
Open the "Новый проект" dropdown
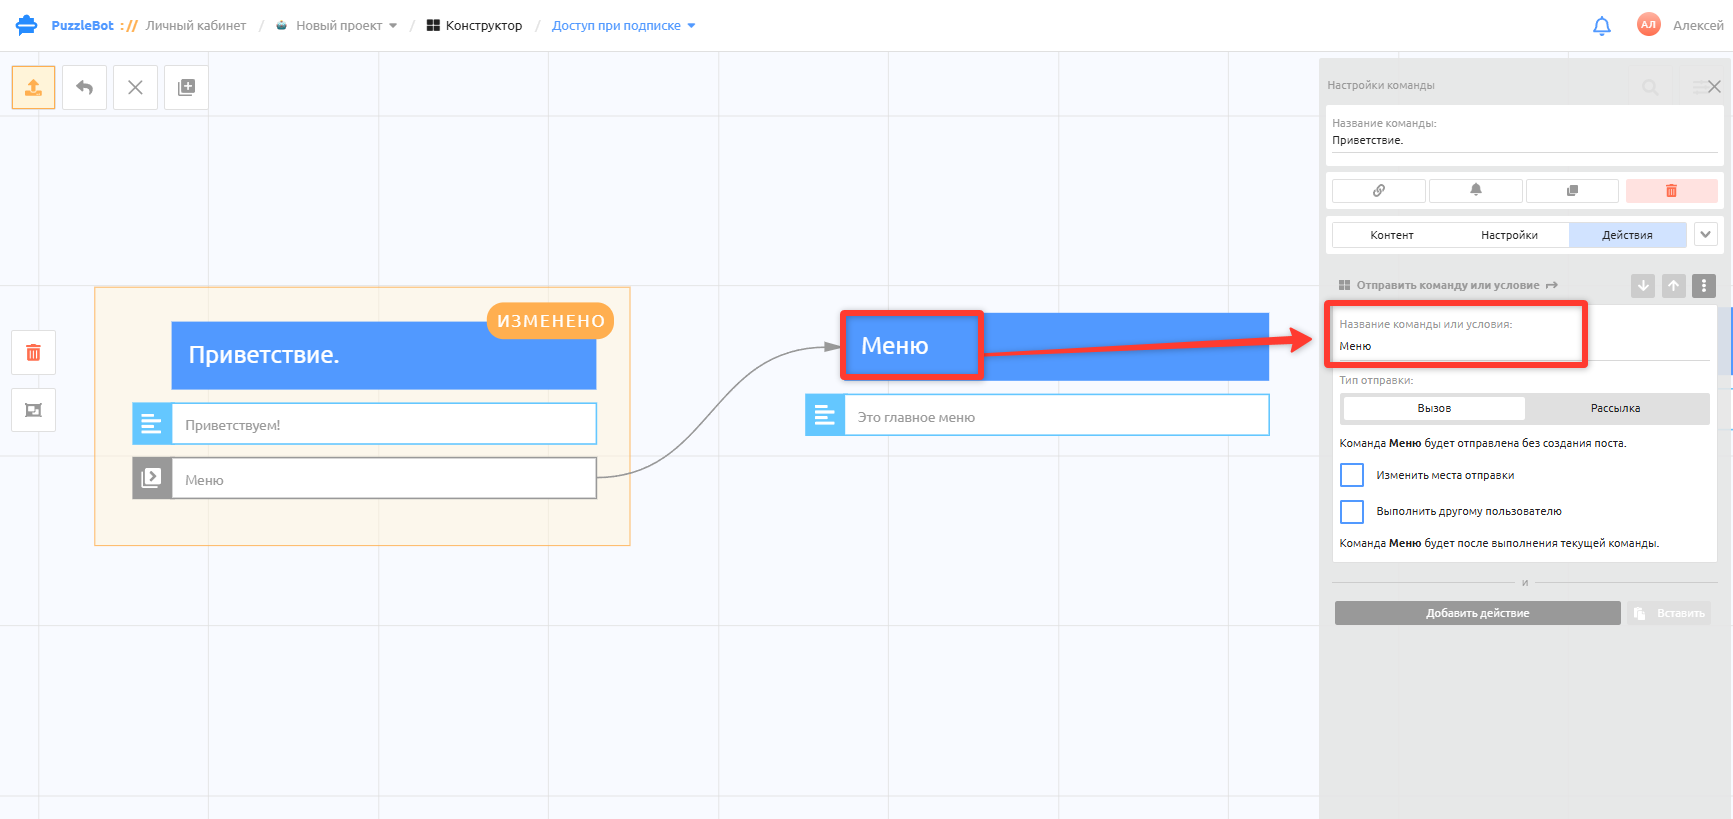(x=337, y=26)
